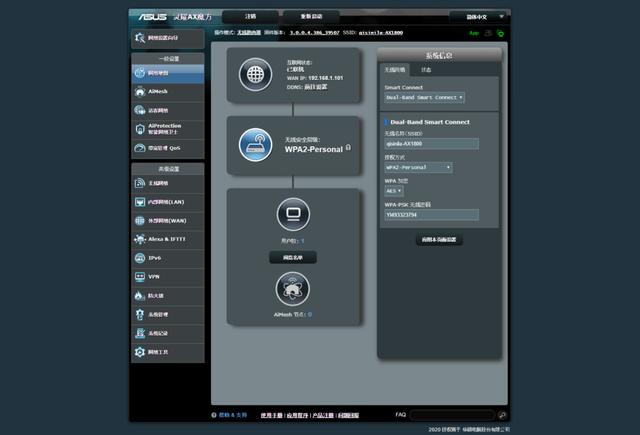The width and height of the screenshot is (640, 435).
Task: Click the green network status icon at top right
Action: [x=500, y=33]
